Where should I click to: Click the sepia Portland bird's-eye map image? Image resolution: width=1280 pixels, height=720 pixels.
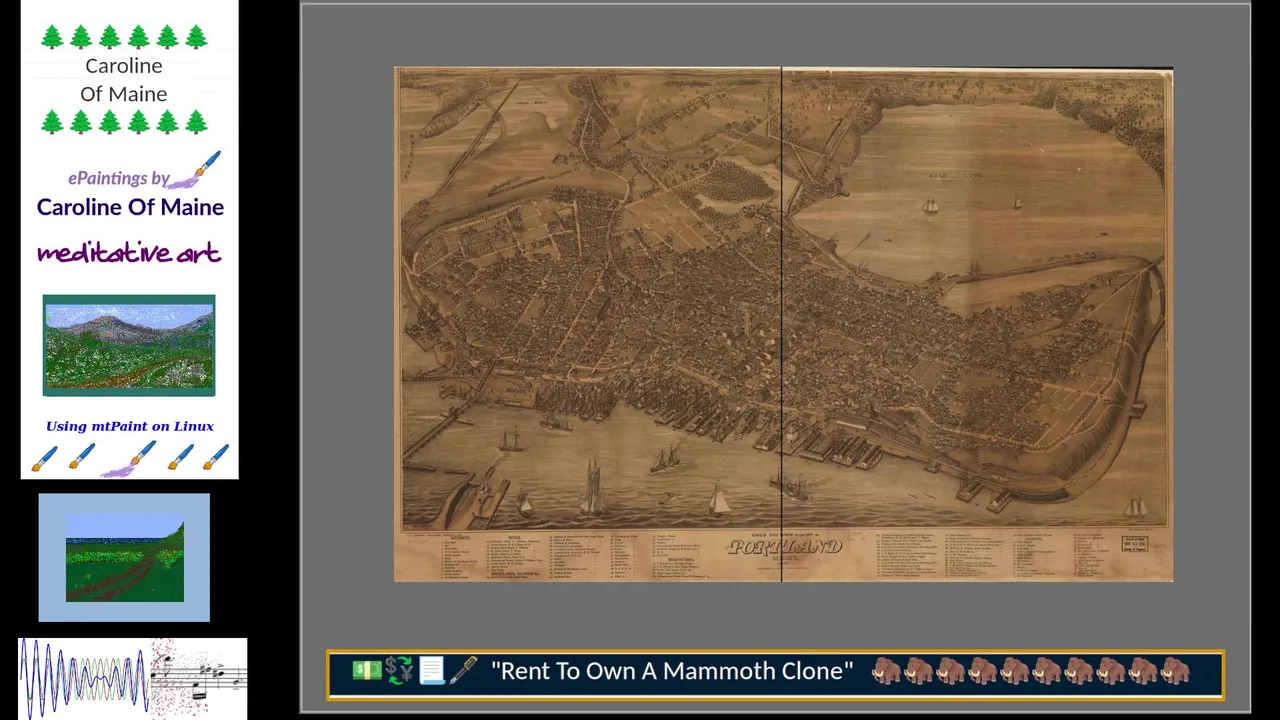[783, 324]
